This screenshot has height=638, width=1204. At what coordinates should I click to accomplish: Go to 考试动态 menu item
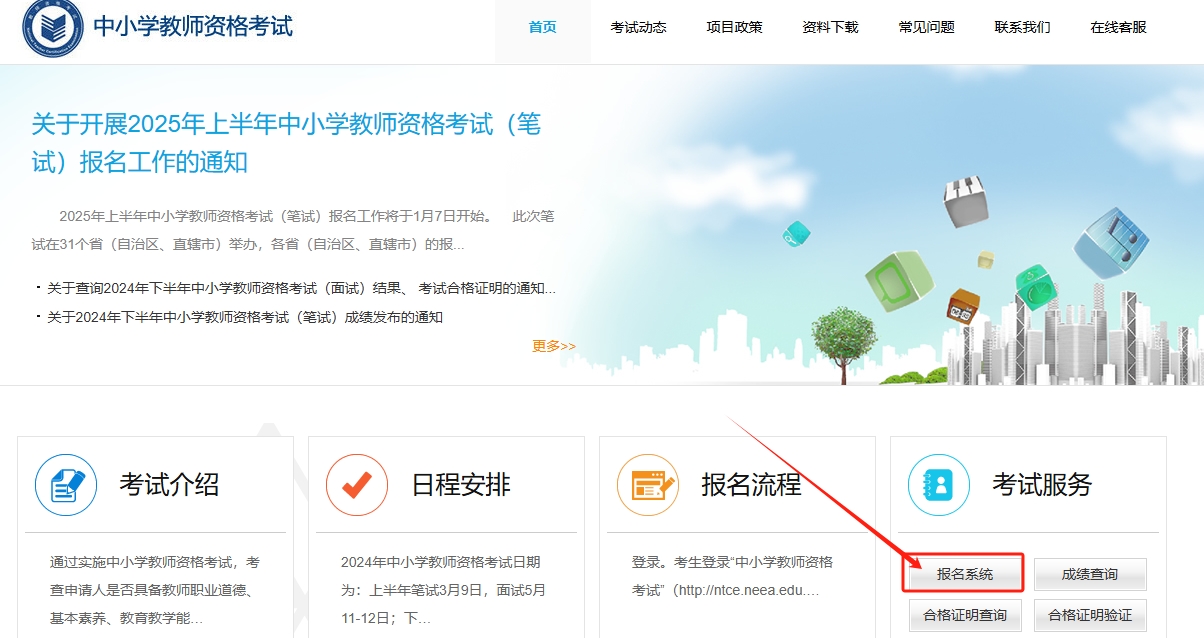[638, 28]
